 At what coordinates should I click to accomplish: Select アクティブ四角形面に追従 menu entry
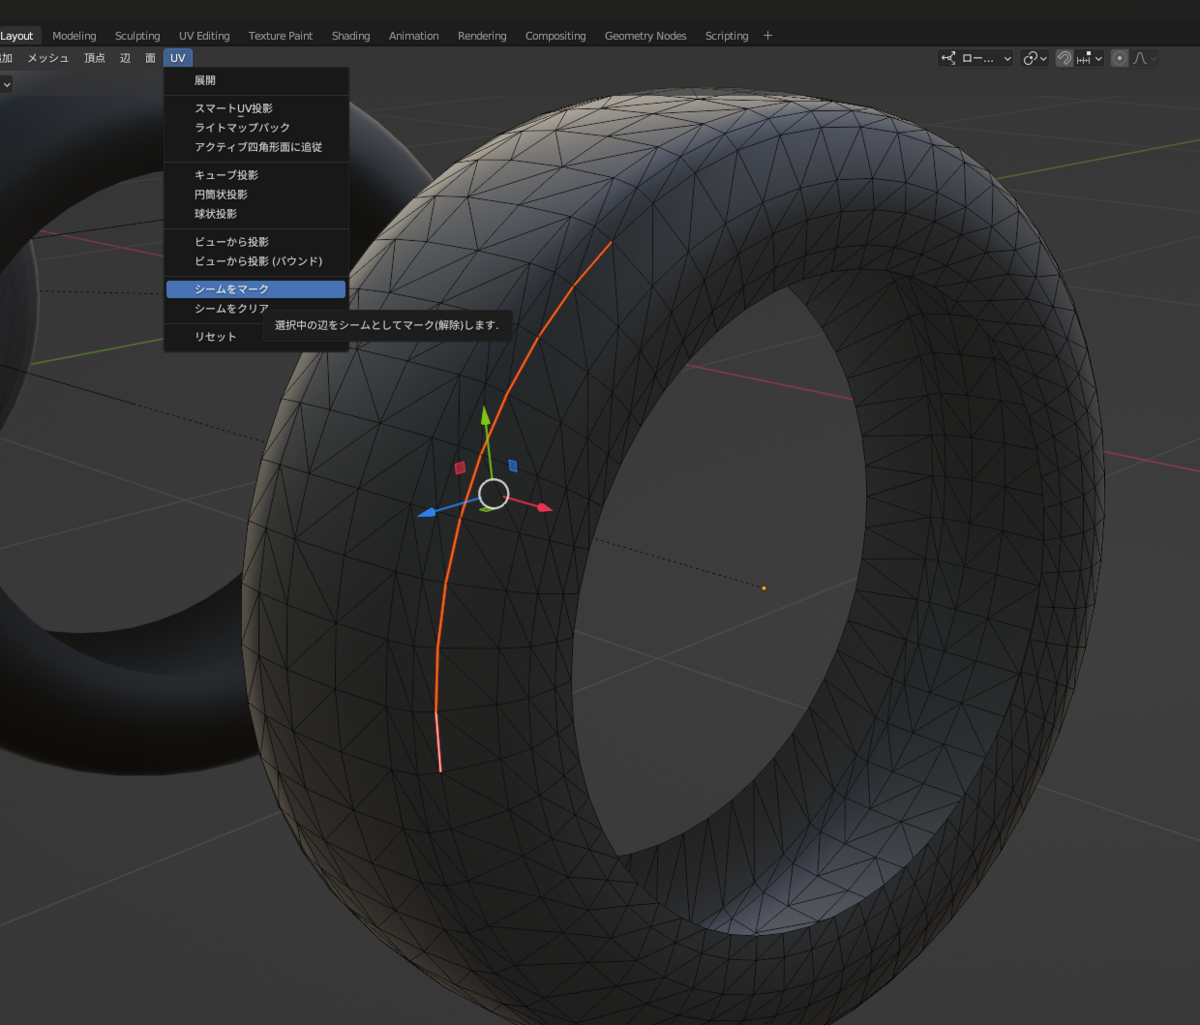point(256,148)
